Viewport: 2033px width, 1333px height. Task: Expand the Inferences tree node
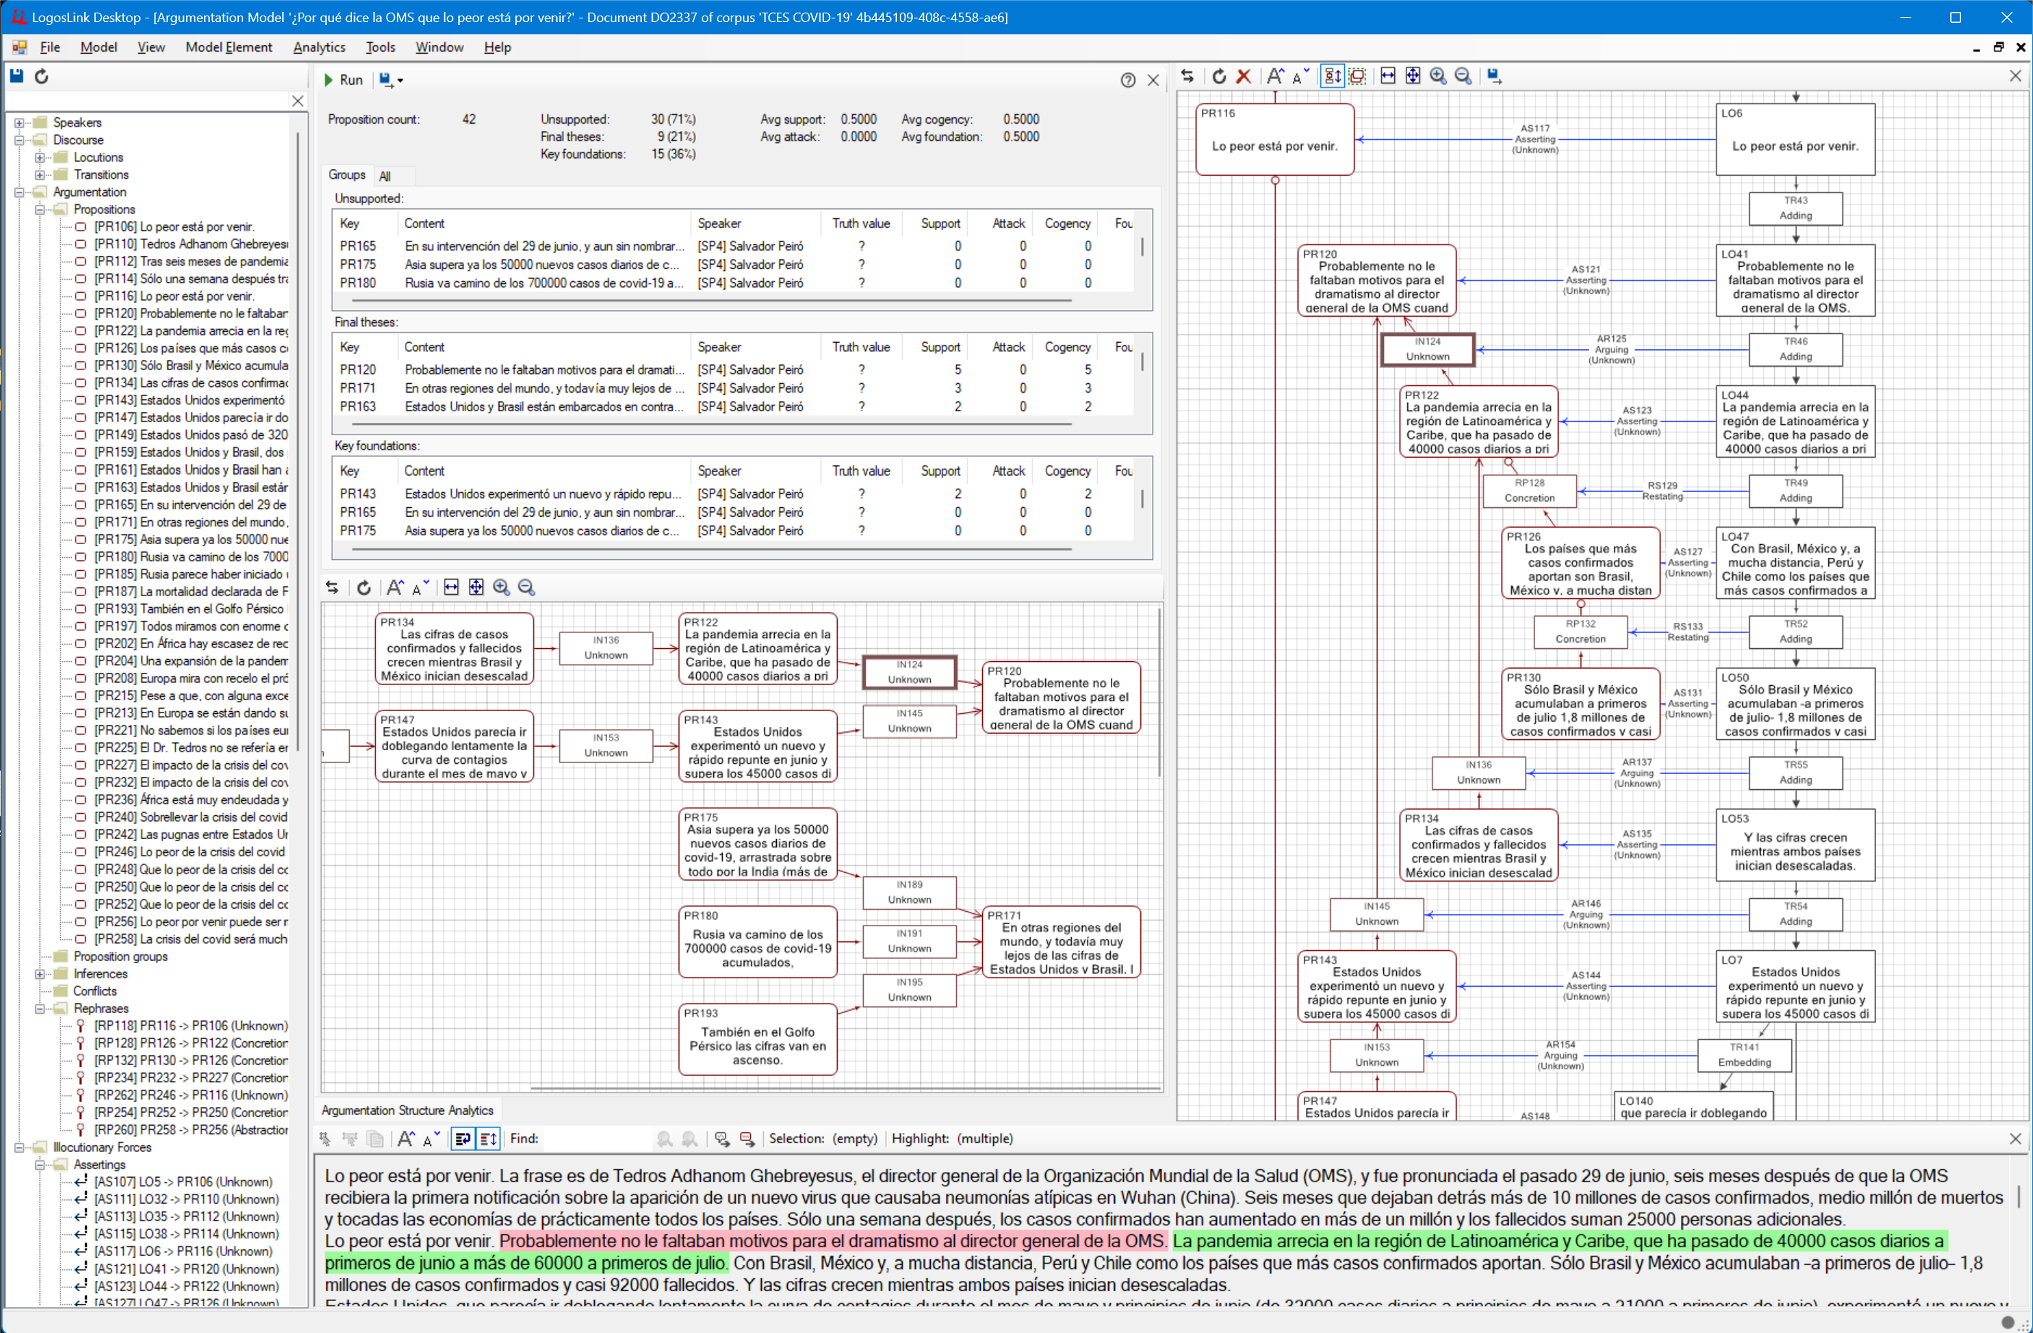[x=40, y=974]
